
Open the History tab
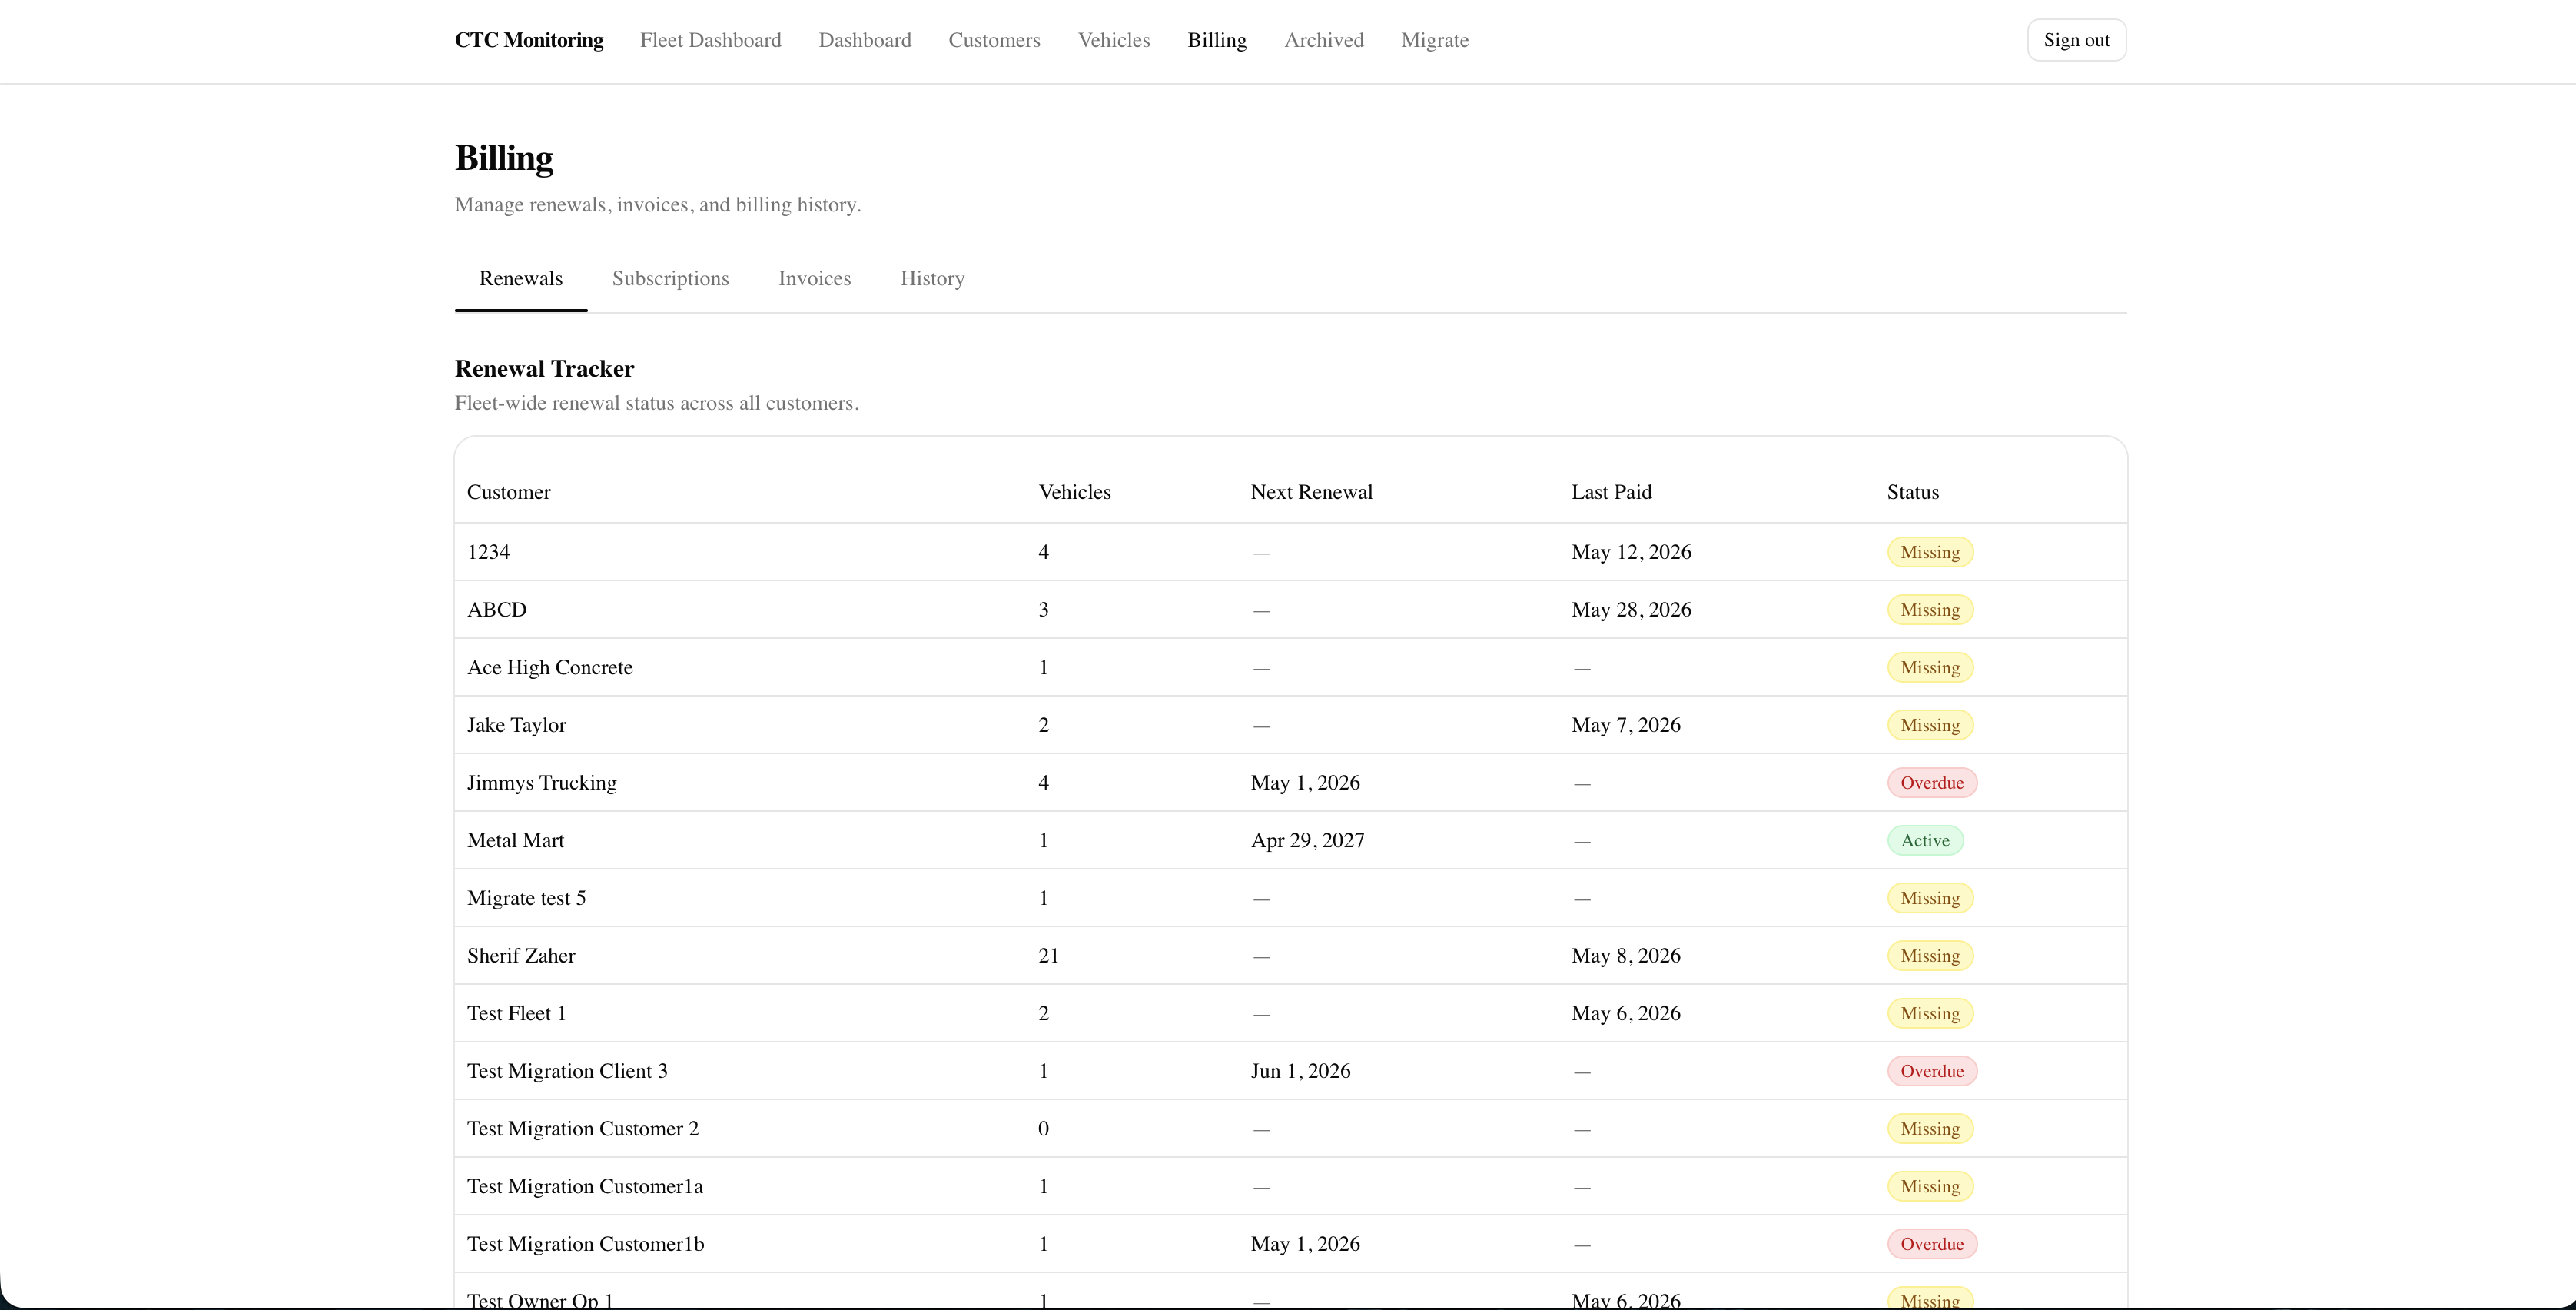(932, 278)
